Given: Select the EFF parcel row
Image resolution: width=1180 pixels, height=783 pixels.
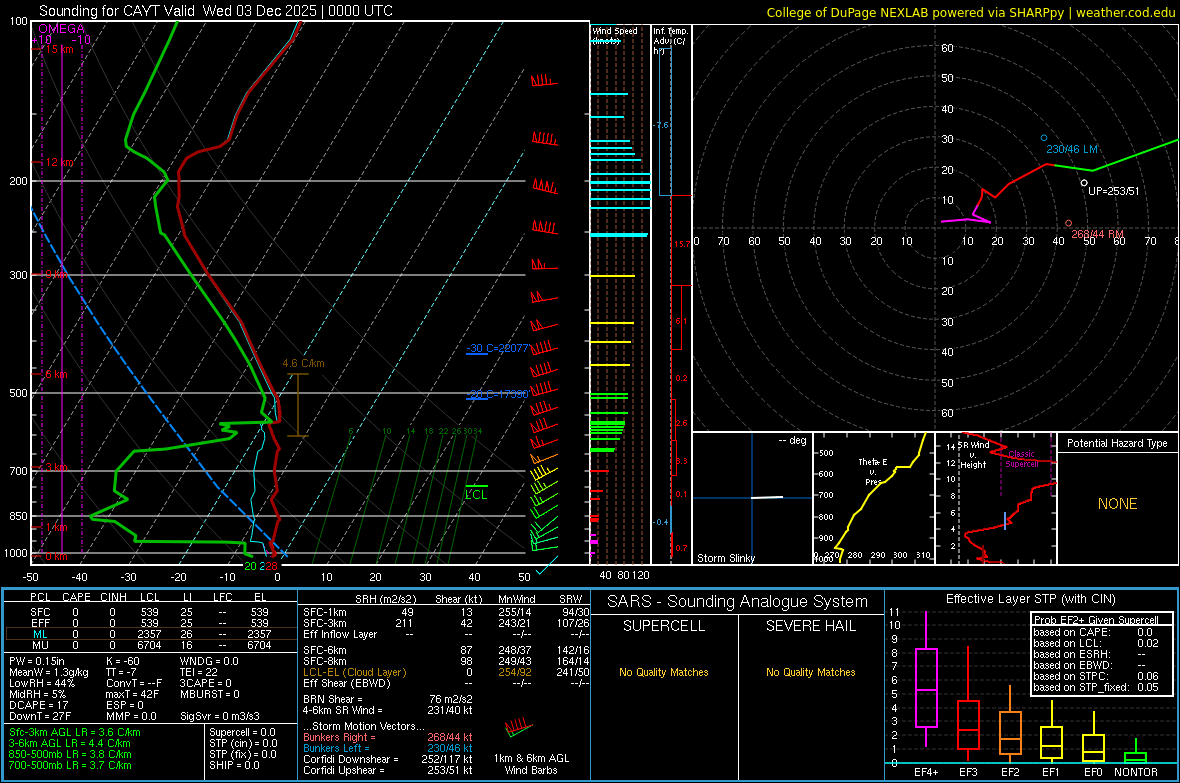Looking at the screenshot, I should (x=151, y=623).
